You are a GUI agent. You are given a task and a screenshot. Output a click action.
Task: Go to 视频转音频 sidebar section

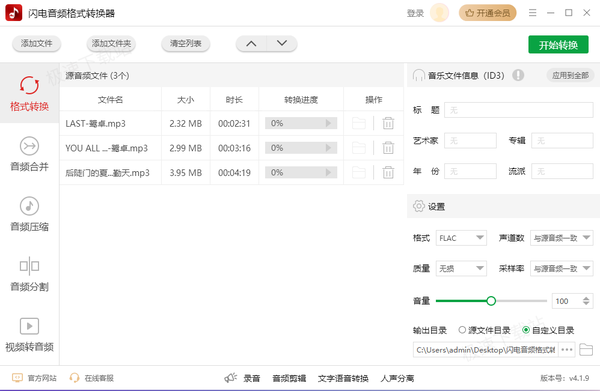click(x=29, y=335)
